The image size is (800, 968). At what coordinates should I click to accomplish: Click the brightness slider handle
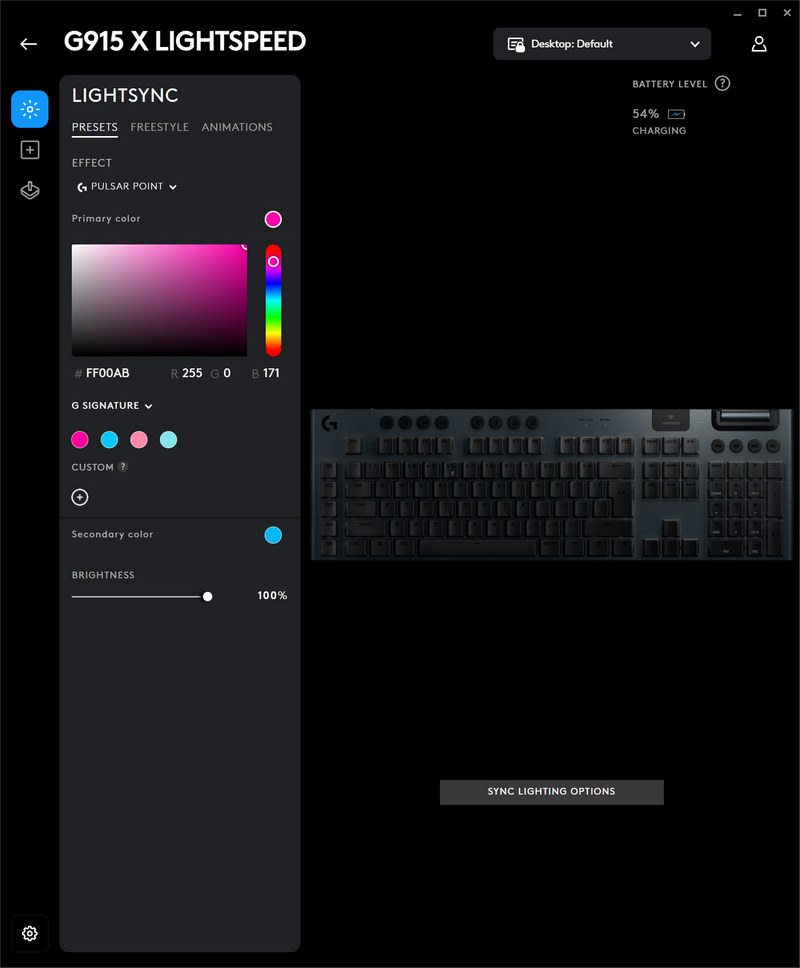click(x=207, y=596)
